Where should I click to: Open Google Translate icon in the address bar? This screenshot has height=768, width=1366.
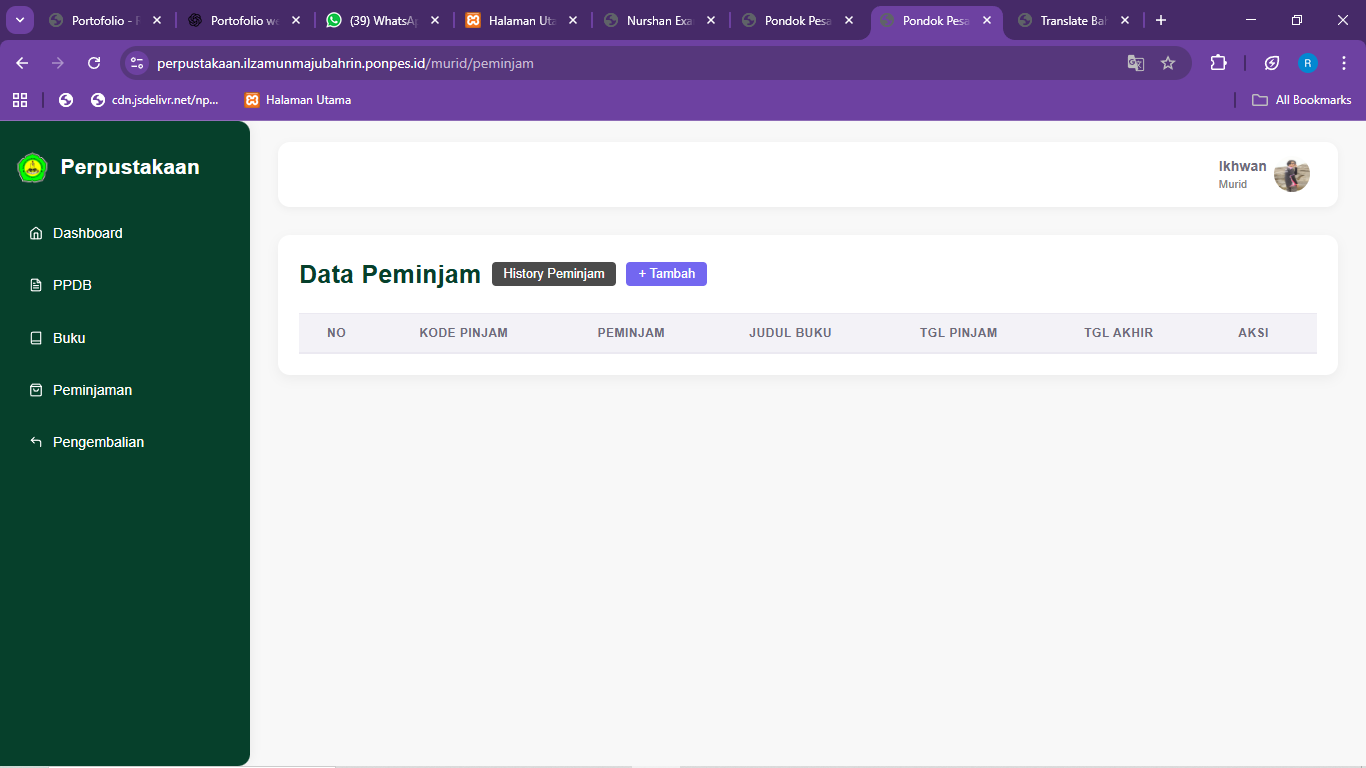pyautogui.click(x=1135, y=62)
